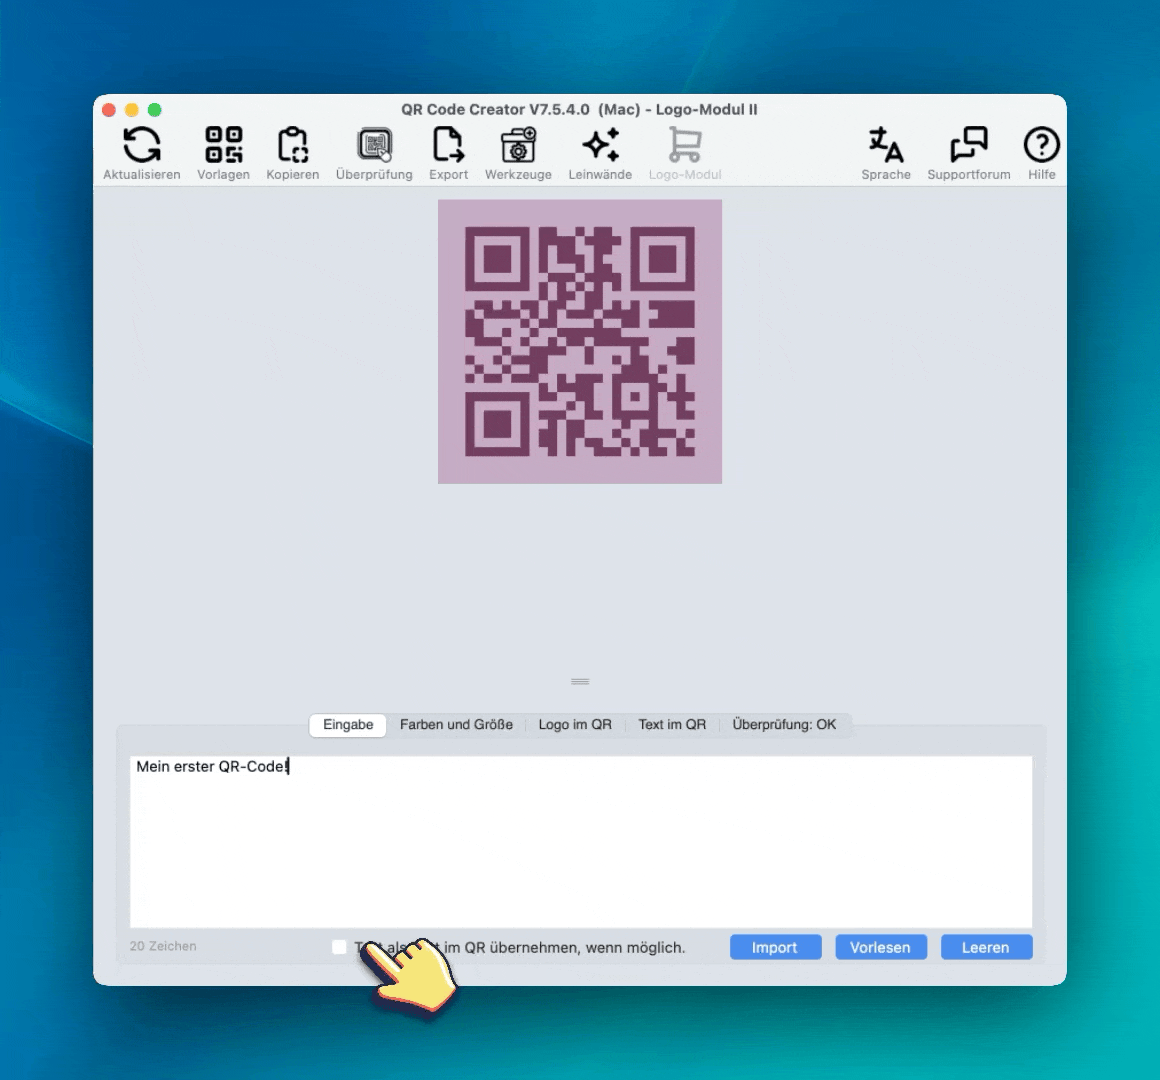1160x1080 pixels.
Task: Open the Sprache language icon
Action: pyautogui.click(x=886, y=146)
